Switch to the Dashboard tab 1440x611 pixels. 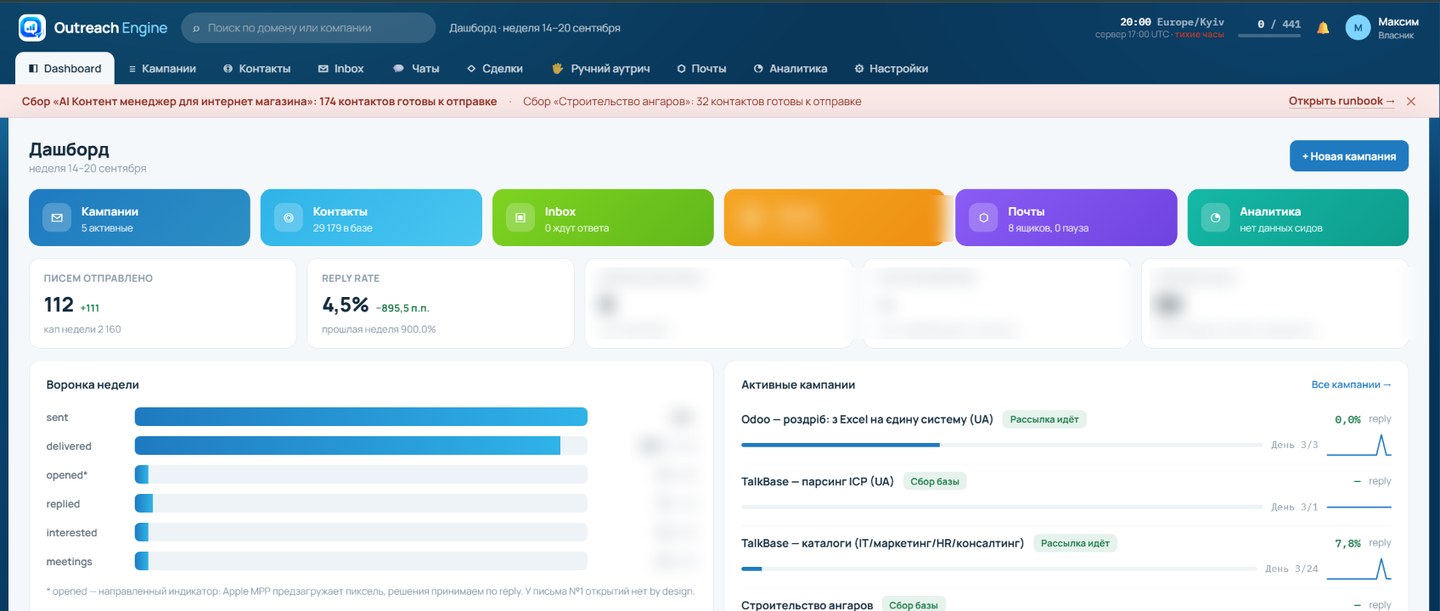(x=65, y=68)
